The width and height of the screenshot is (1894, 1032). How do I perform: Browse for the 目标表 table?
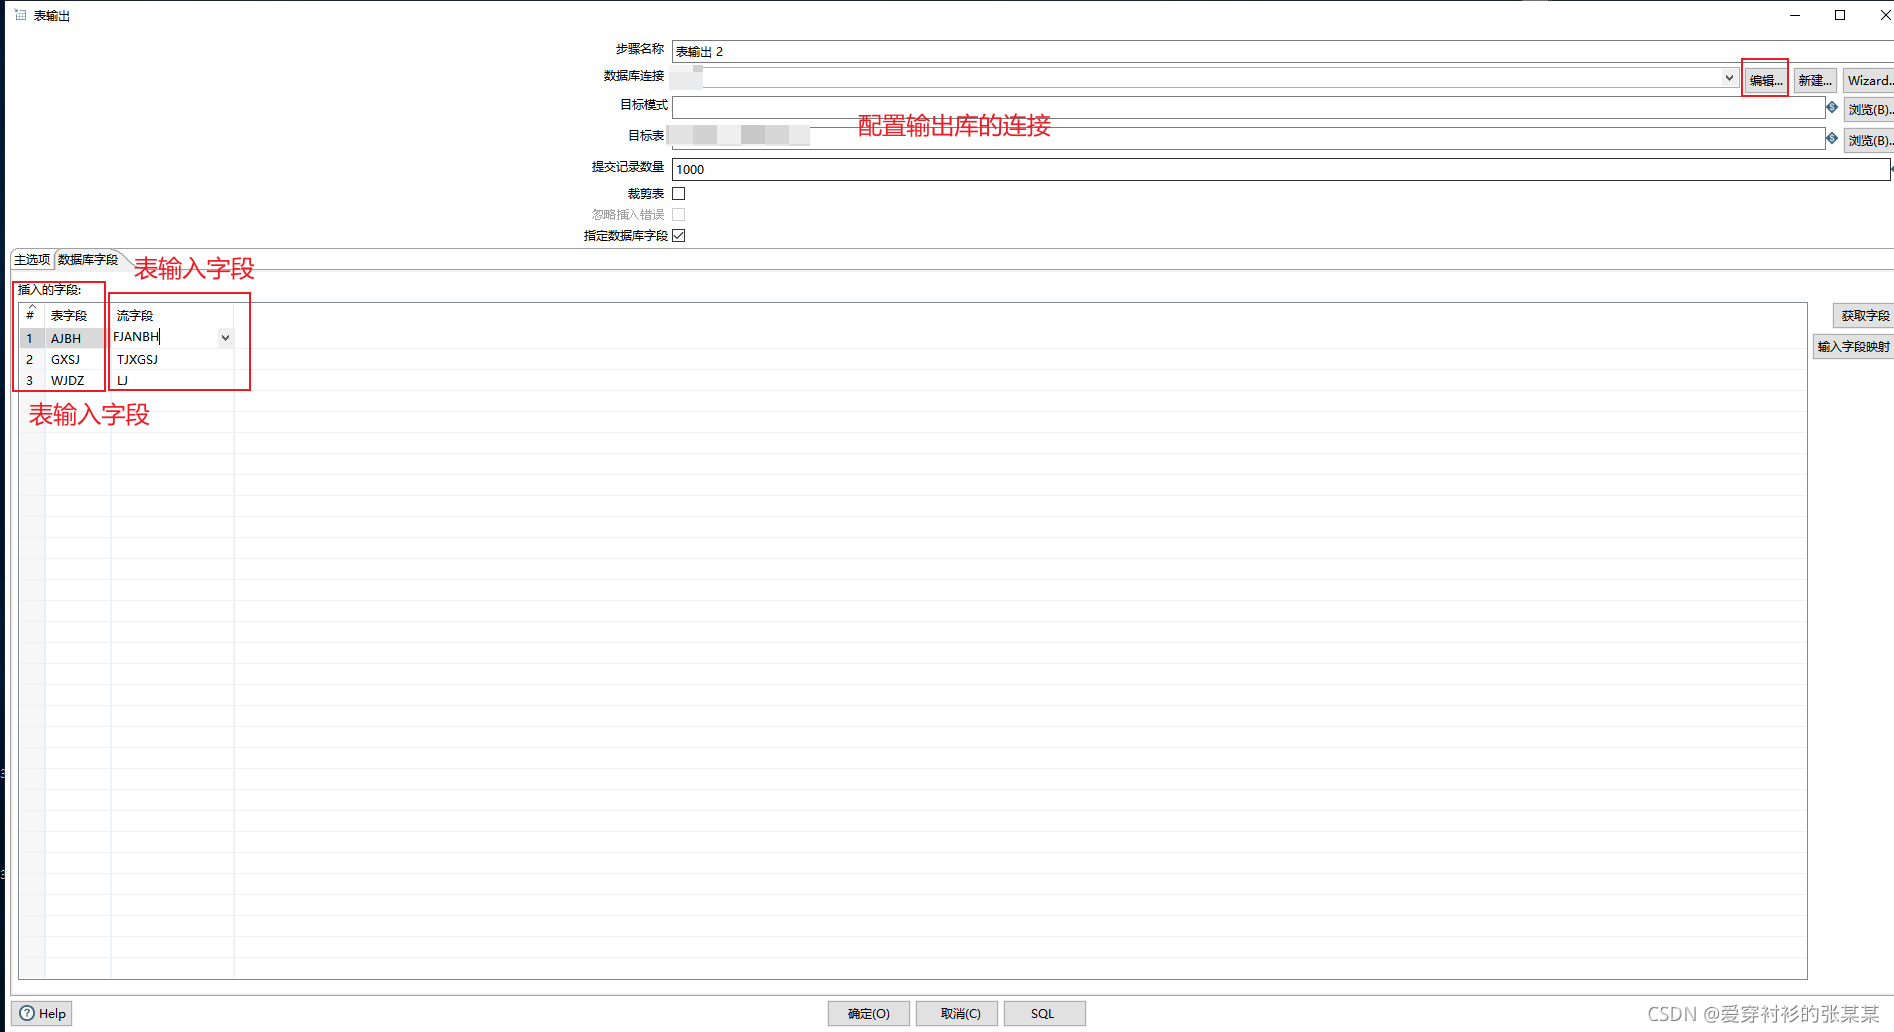point(1868,140)
